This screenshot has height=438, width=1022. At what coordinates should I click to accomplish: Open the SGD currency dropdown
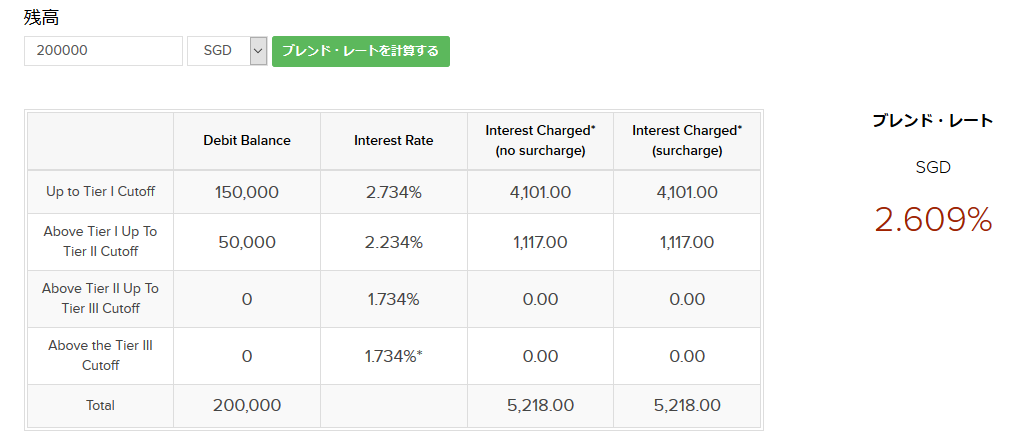(218, 51)
